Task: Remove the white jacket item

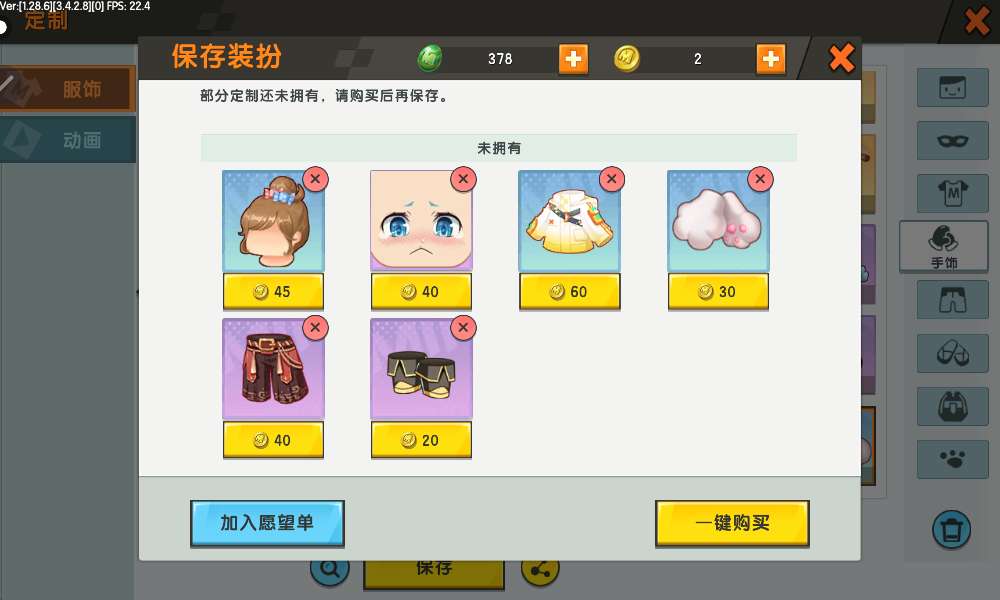Action: [x=612, y=179]
